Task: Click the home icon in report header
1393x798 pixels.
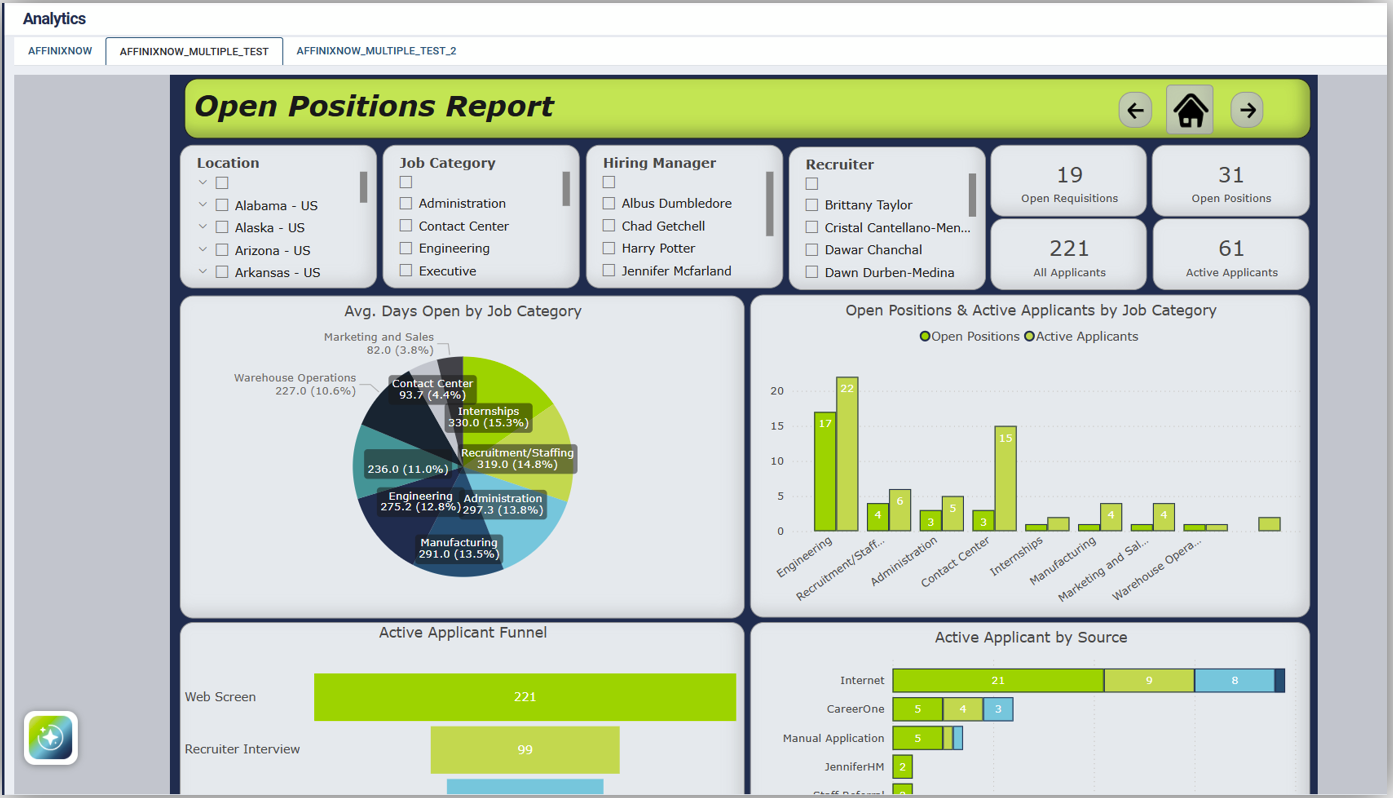Action: (x=1190, y=110)
